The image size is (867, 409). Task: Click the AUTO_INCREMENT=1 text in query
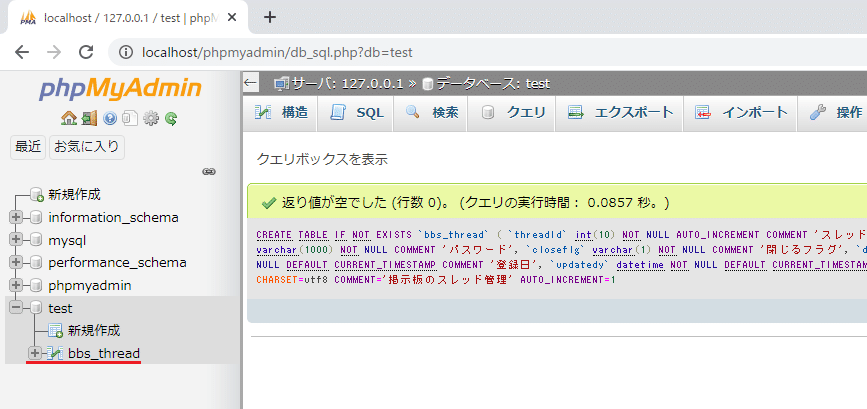[x=568, y=280]
